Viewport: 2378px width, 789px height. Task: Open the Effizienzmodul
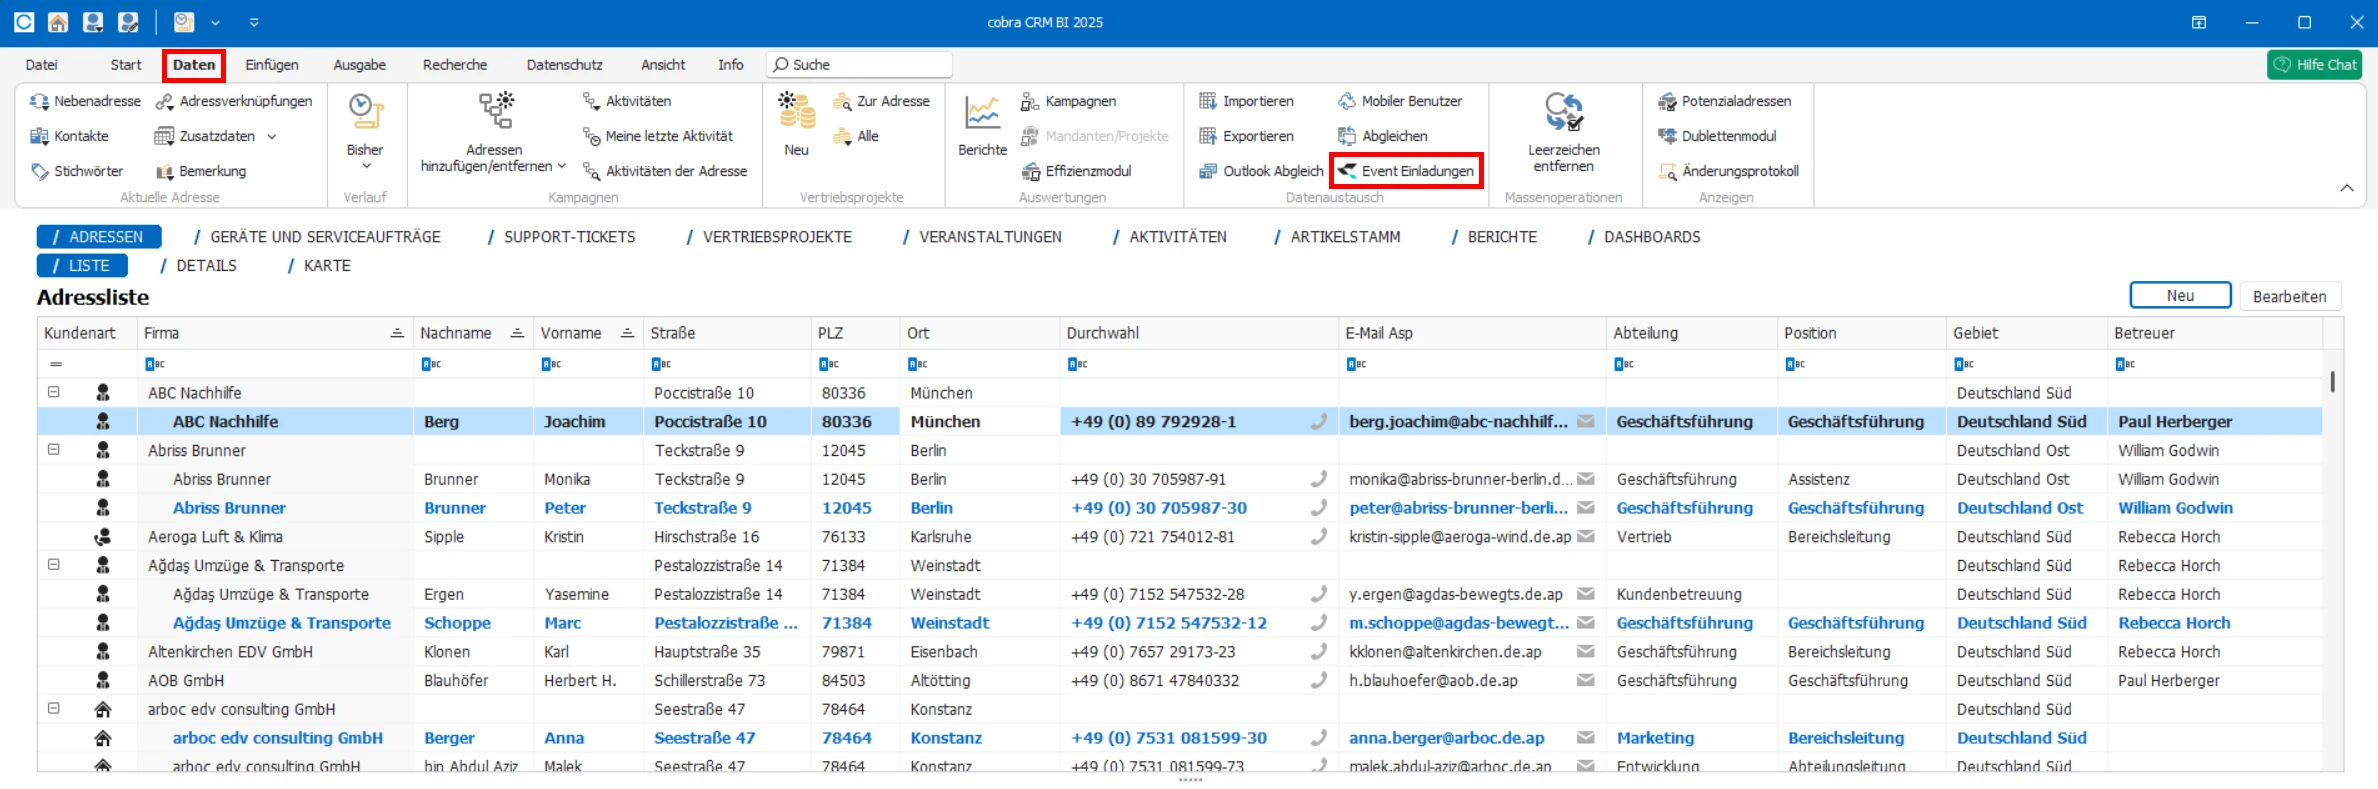pos(1087,171)
